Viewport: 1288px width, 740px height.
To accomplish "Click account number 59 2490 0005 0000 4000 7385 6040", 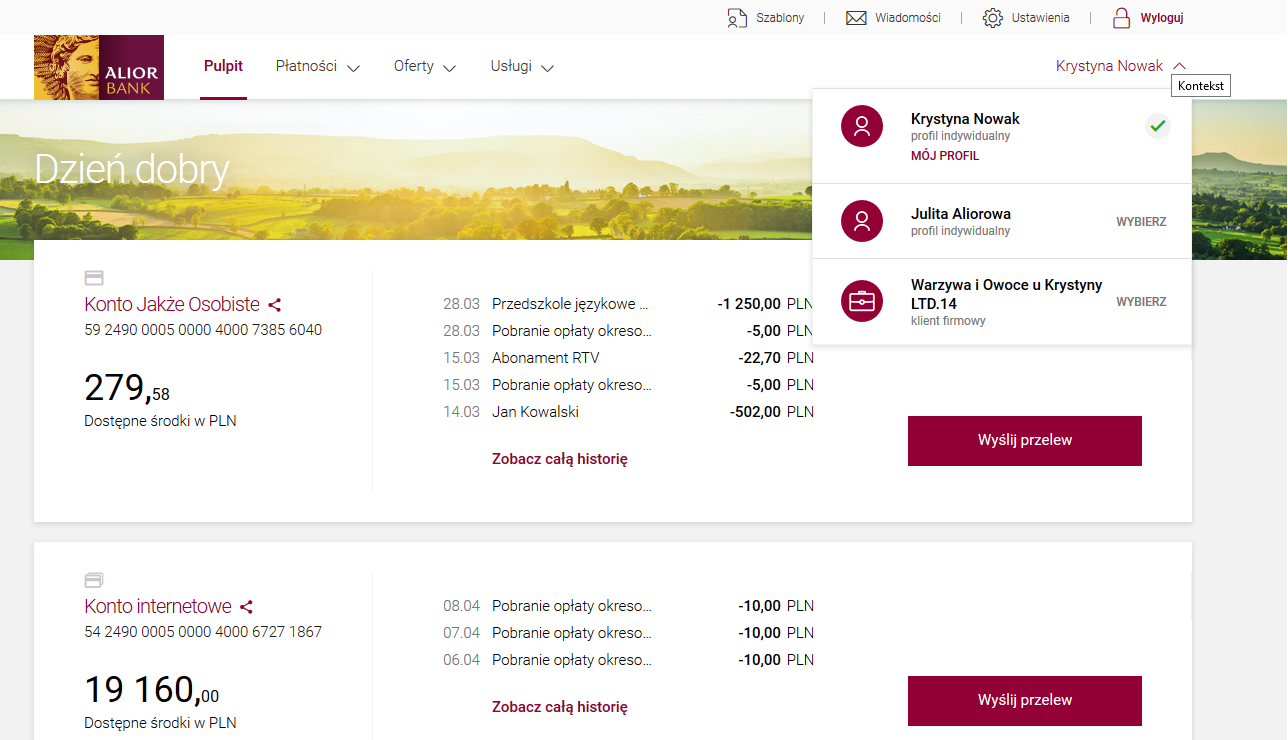I will [x=203, y=330].
